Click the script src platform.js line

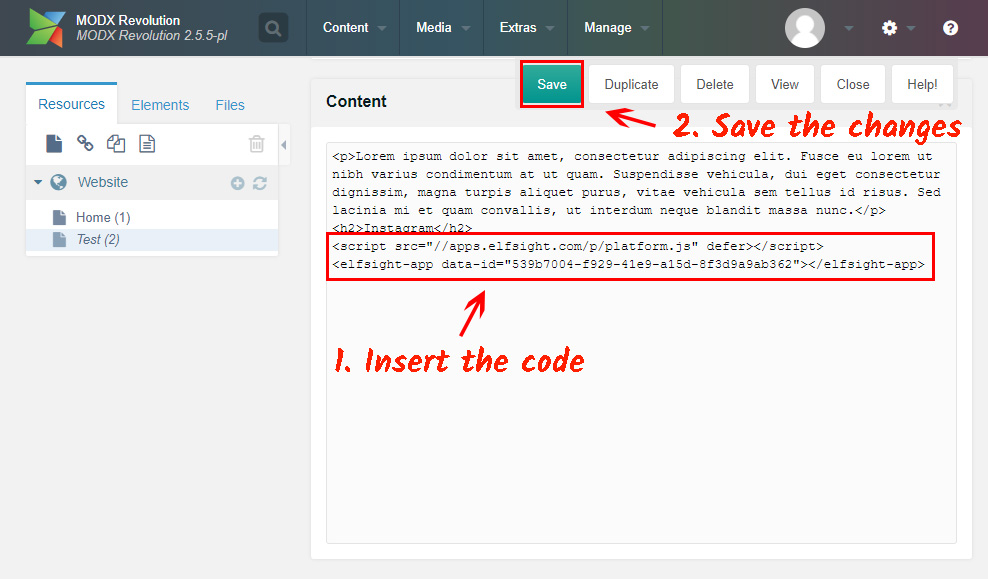(x=578, y=246)
